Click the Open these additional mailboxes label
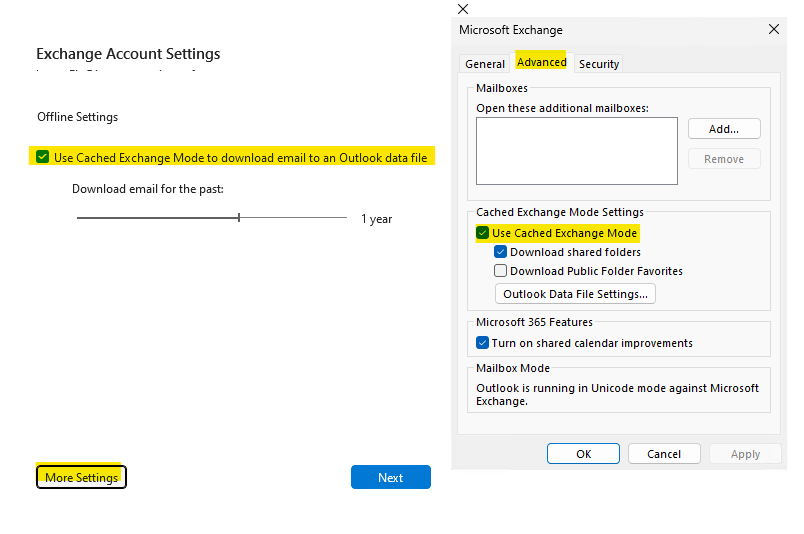This screenshot has height=534, width=804. tap(562, 108)
